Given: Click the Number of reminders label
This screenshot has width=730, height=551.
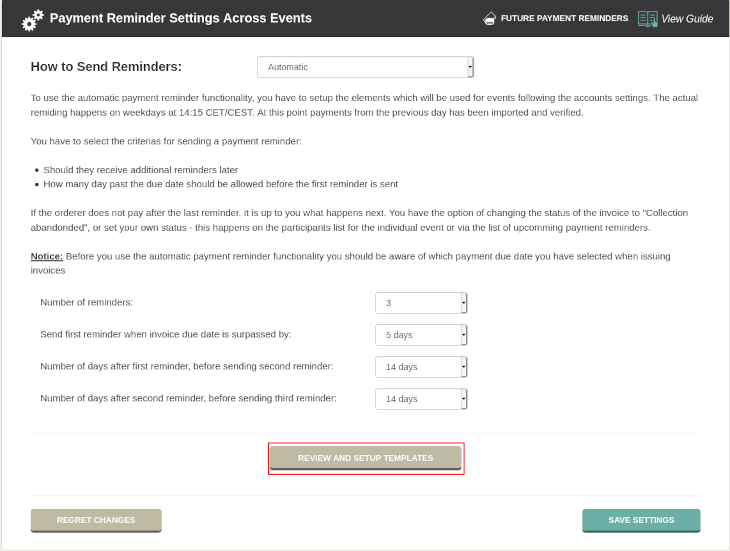Looking at the screenshot, I should 86,303.
